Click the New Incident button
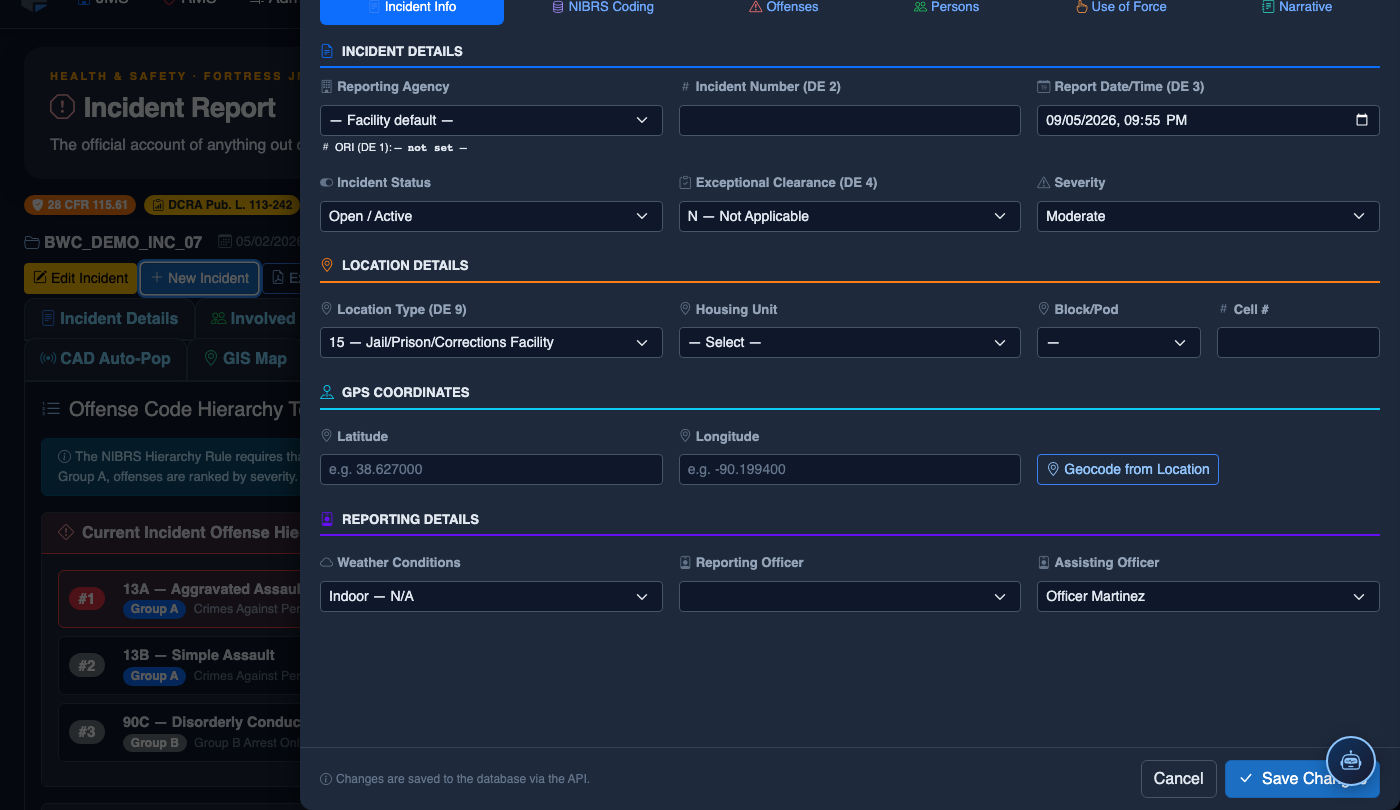Screen dimensions: 1400x810 point(200,278)
